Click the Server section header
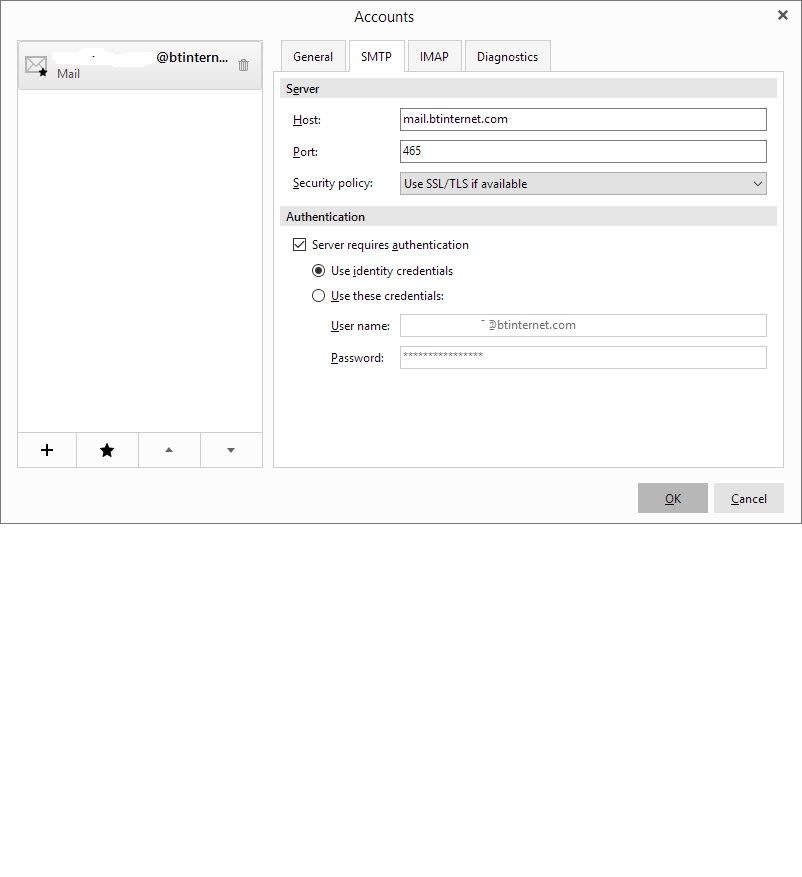 click(528, 89)
